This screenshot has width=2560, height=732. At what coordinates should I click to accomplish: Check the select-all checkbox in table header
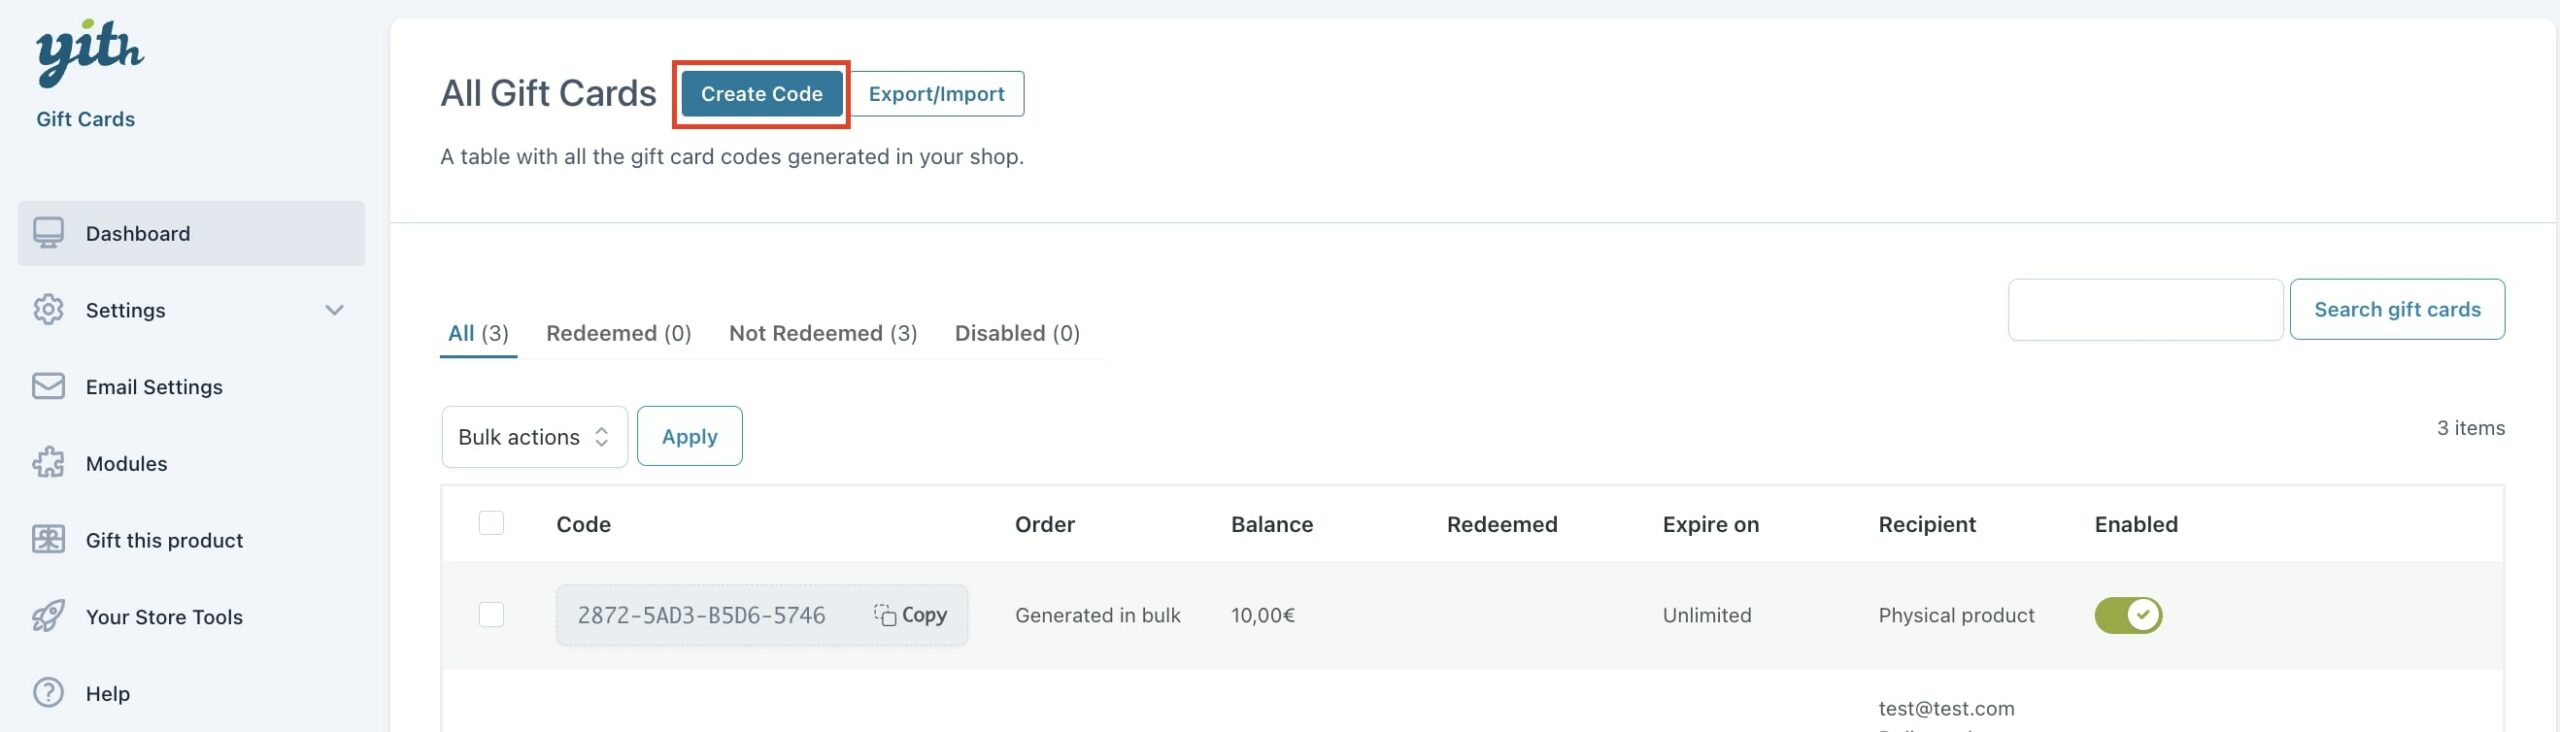tap(491, 523)
